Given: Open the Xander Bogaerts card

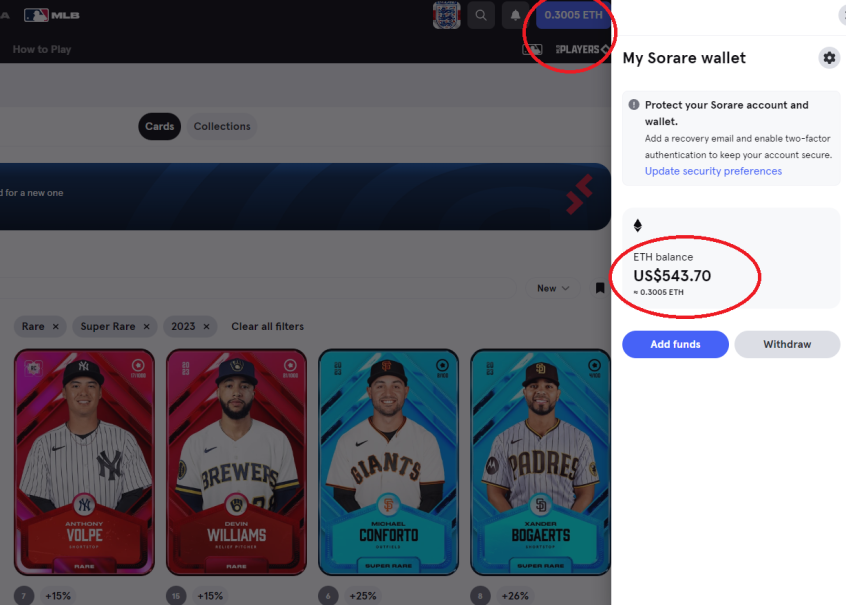Looking at the screenshot, I should tap(541, 462).
